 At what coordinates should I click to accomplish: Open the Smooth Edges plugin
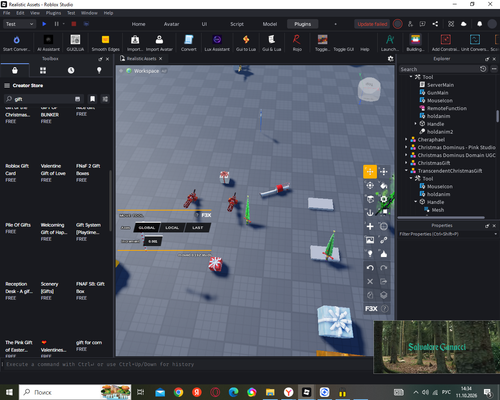105,43
